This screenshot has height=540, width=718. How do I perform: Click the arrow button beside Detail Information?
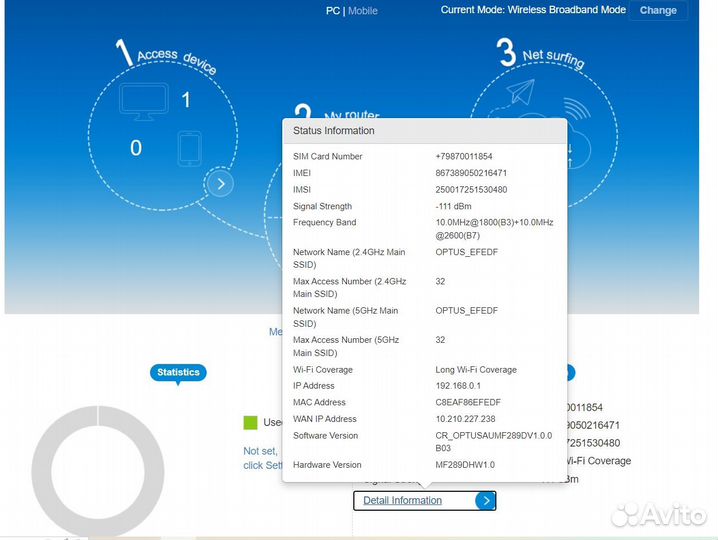tap(485, 501)
